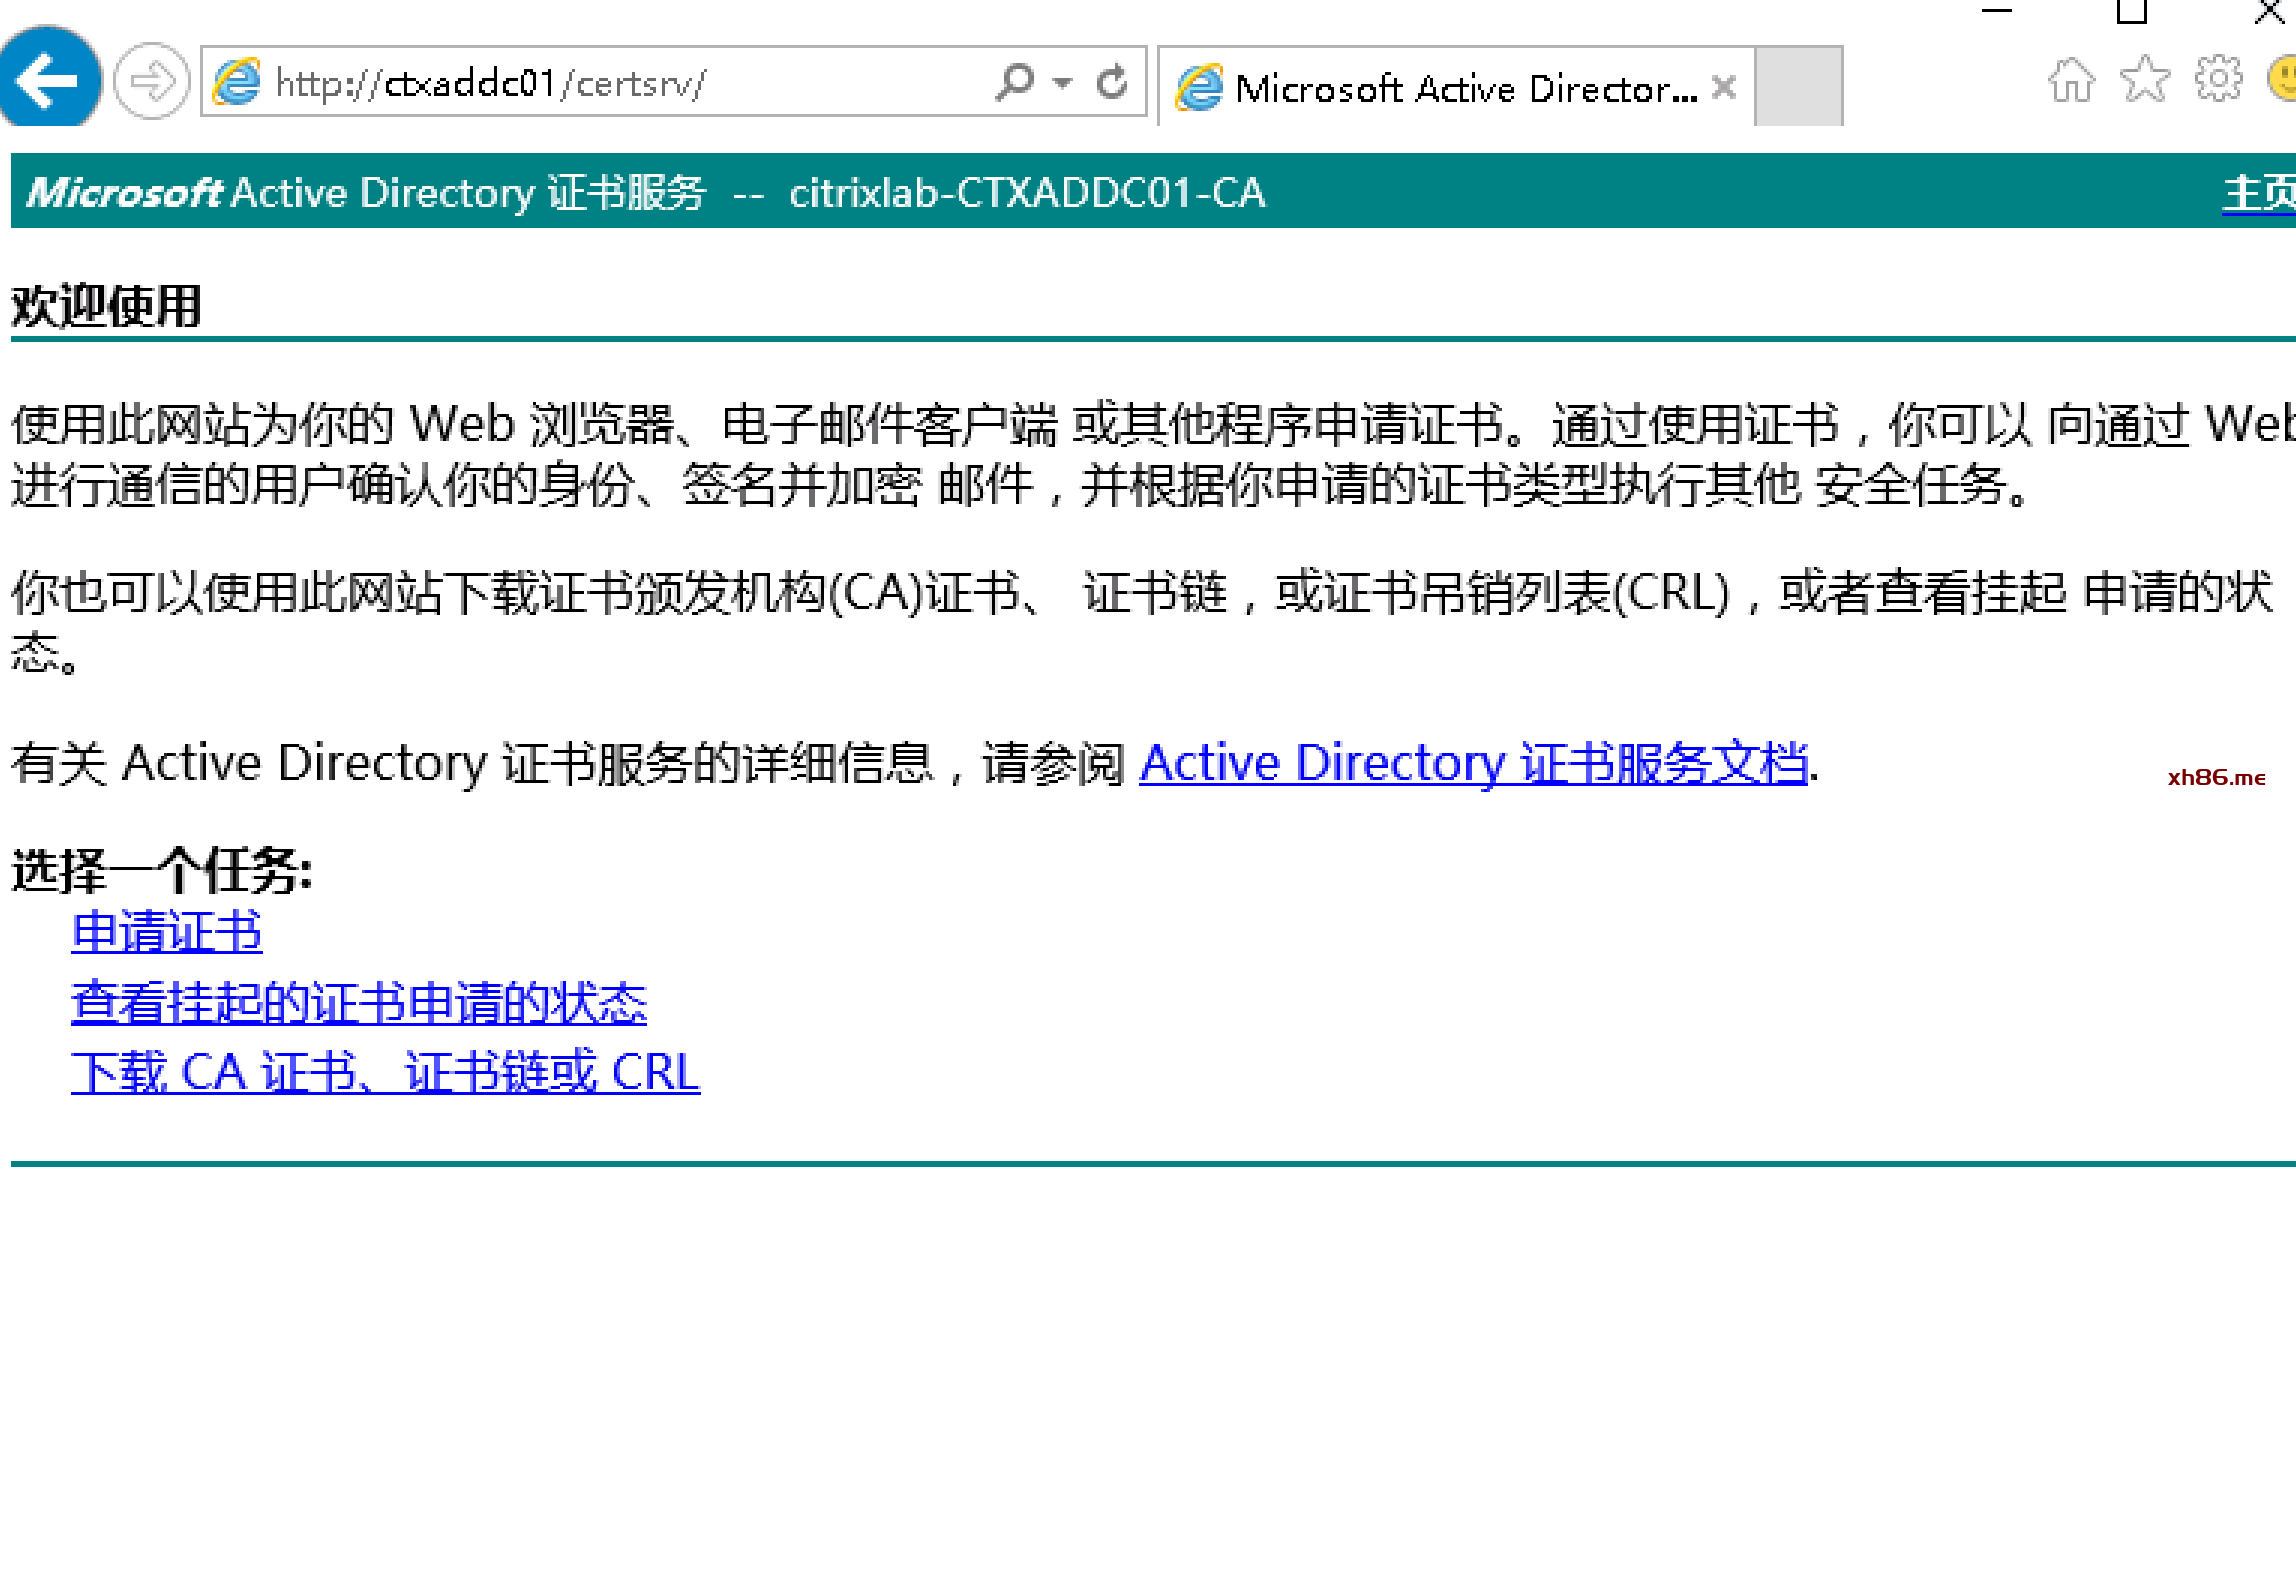The height and width of the screenshot is (1571, 2296).
Task: Open the Tools gear icon
Action: [2218, 79]
